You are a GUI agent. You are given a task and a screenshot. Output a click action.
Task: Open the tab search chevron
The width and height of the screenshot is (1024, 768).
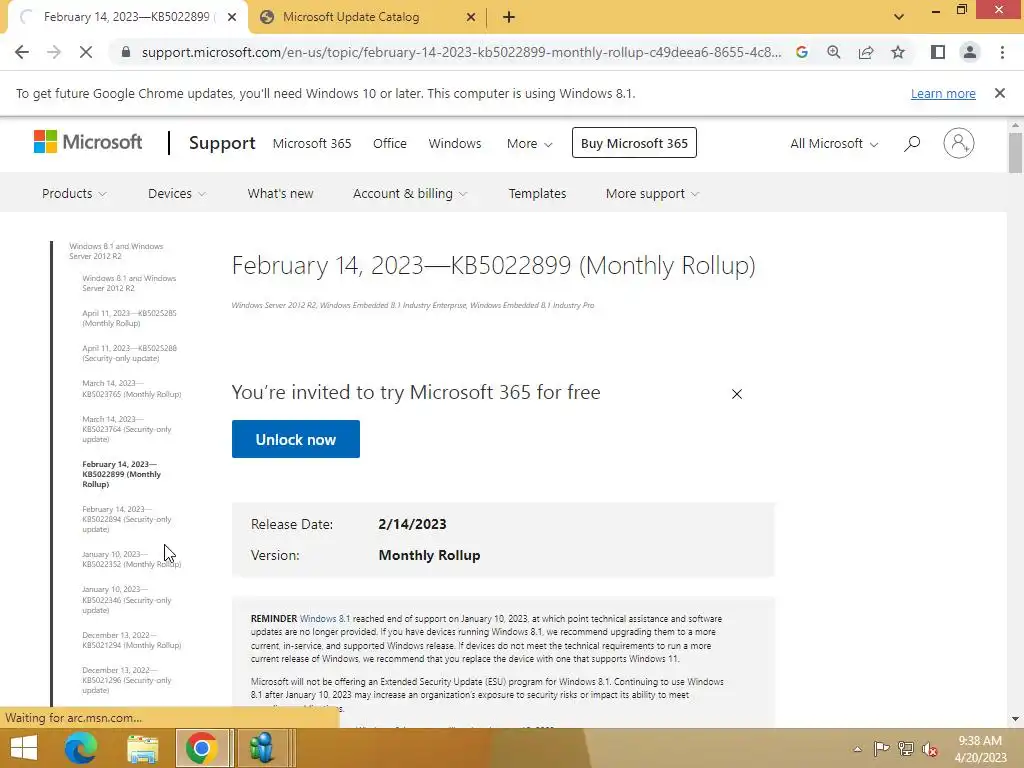899,17
